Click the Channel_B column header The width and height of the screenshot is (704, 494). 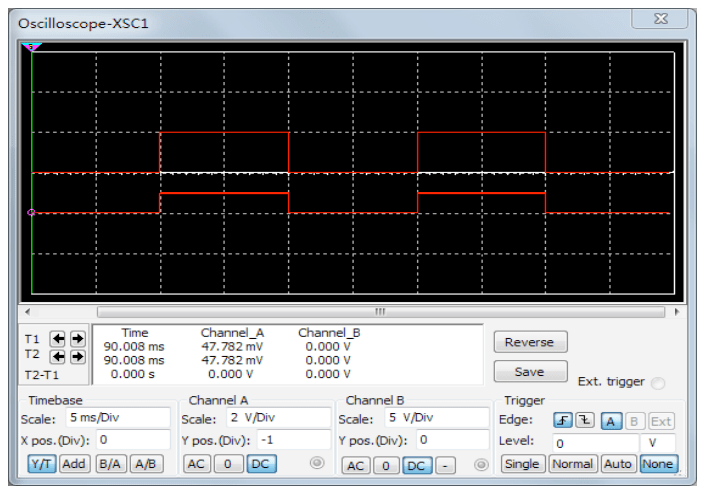pos(329,333)
